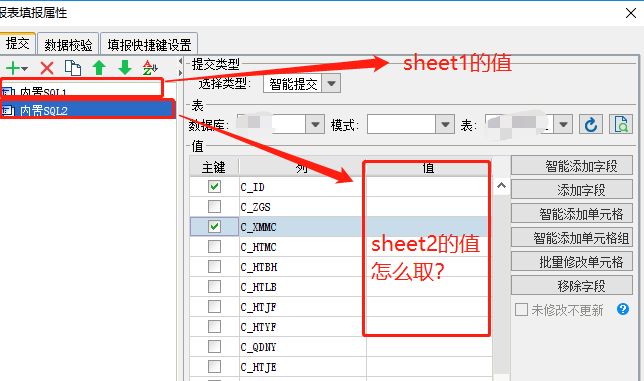Uncheck the primary key for C_XMMC
This screenshot has height=381, width=644.
(214, 226)
